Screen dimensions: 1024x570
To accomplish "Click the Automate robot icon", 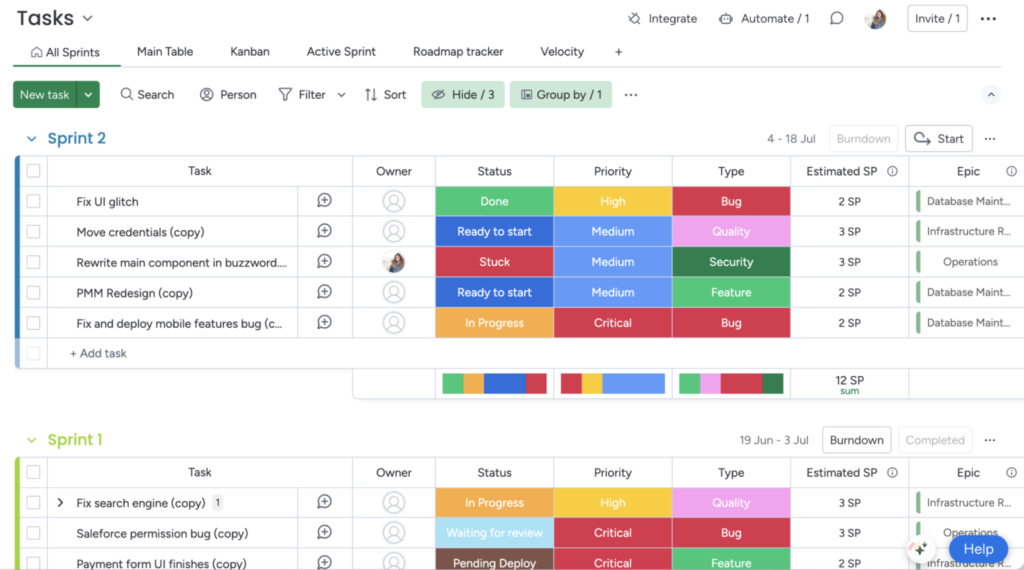I will [726, 19].
